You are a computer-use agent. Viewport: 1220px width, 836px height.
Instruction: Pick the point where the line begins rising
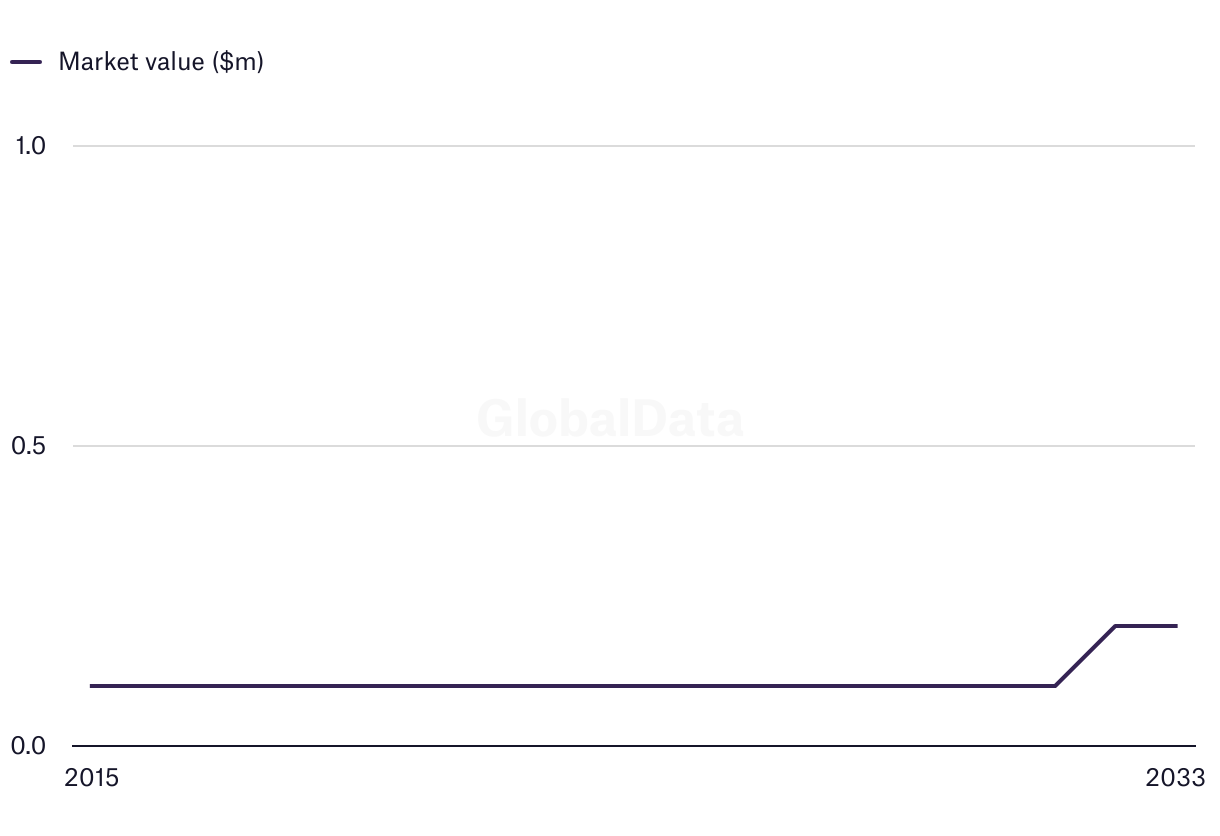click(x=1055, y=686)
